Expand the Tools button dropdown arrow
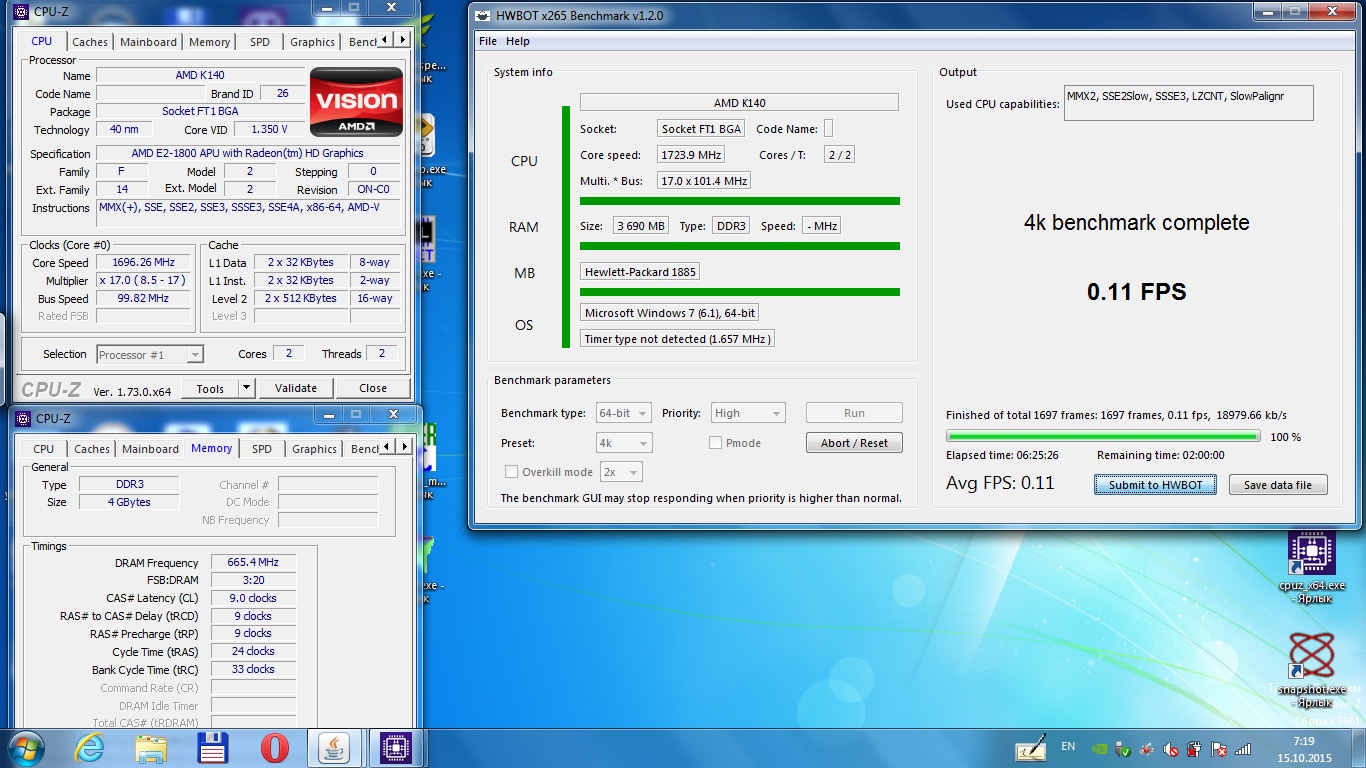Screen dimensions: 1366x768 pyautogui.click(x=246, y=388)
